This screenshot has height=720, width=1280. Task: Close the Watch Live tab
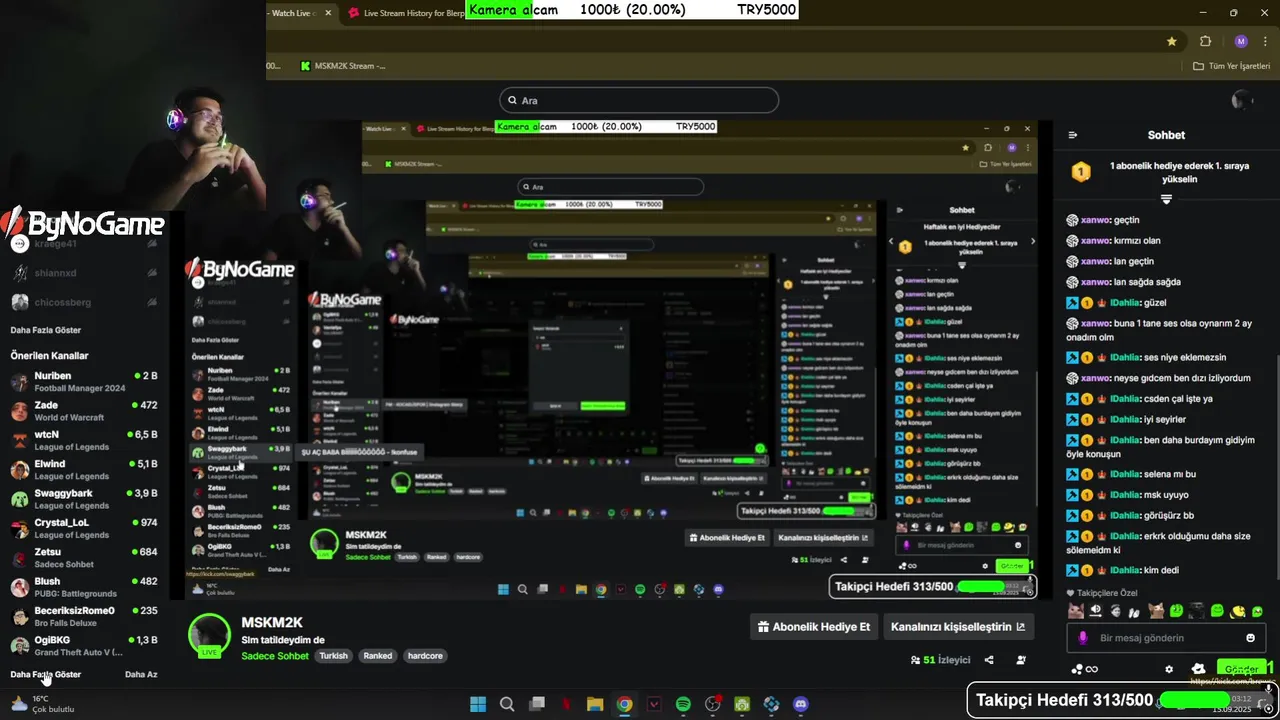(x=328, y=13)
